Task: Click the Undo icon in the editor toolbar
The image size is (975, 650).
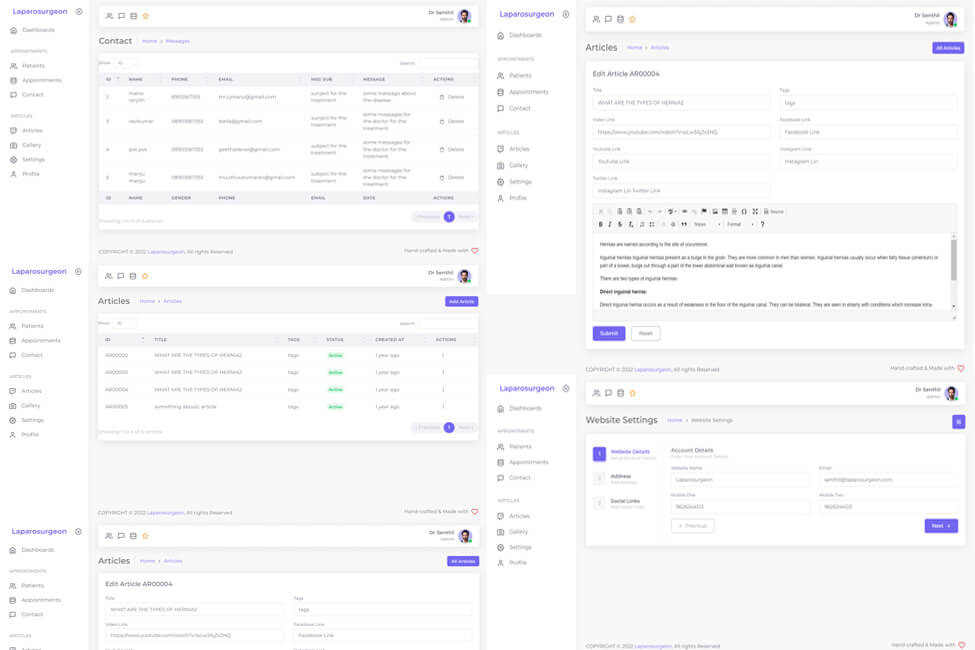Action: click(x=649, y=211)
